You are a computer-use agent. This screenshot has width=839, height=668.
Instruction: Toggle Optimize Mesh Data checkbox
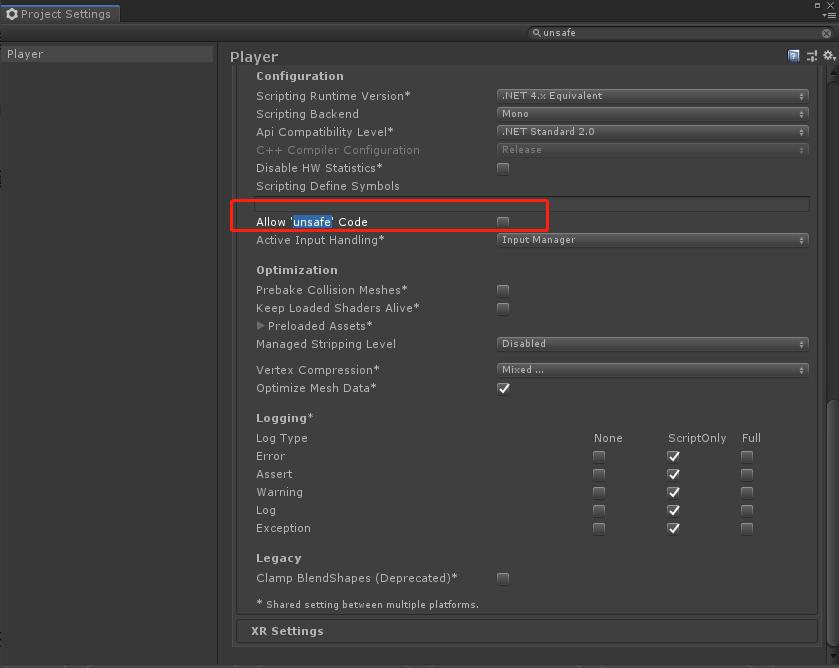503,389
